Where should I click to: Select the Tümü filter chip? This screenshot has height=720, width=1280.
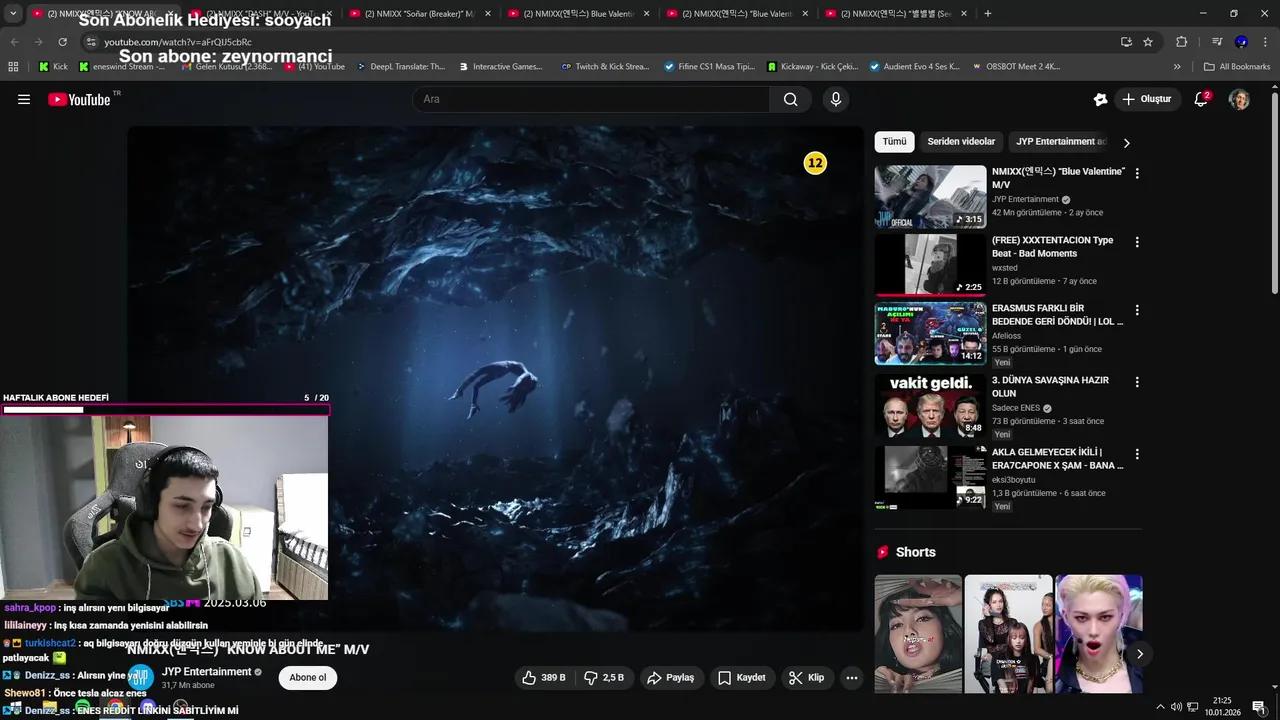click(894, 142)
